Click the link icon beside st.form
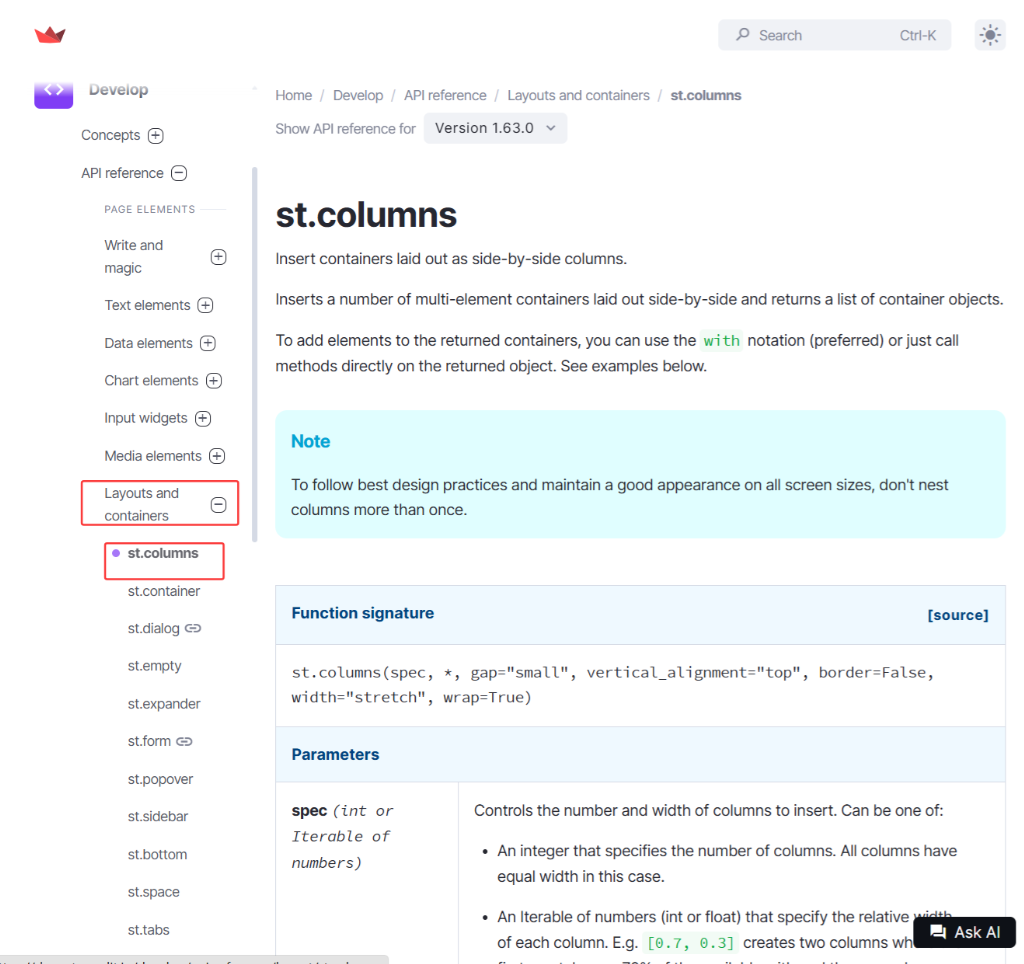This screenshot has width=1024, height=964. point(184,741)
